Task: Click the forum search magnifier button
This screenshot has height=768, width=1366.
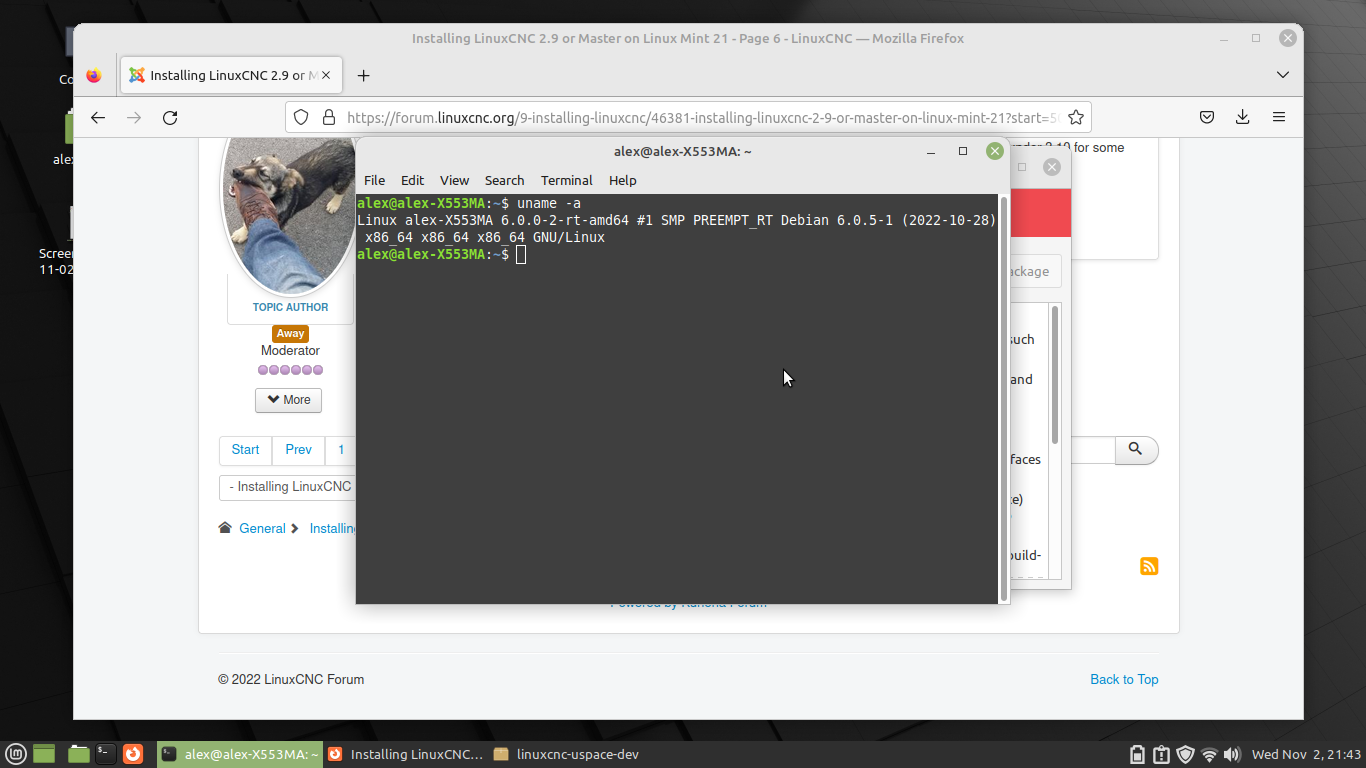Action: tap(1136, 450)
